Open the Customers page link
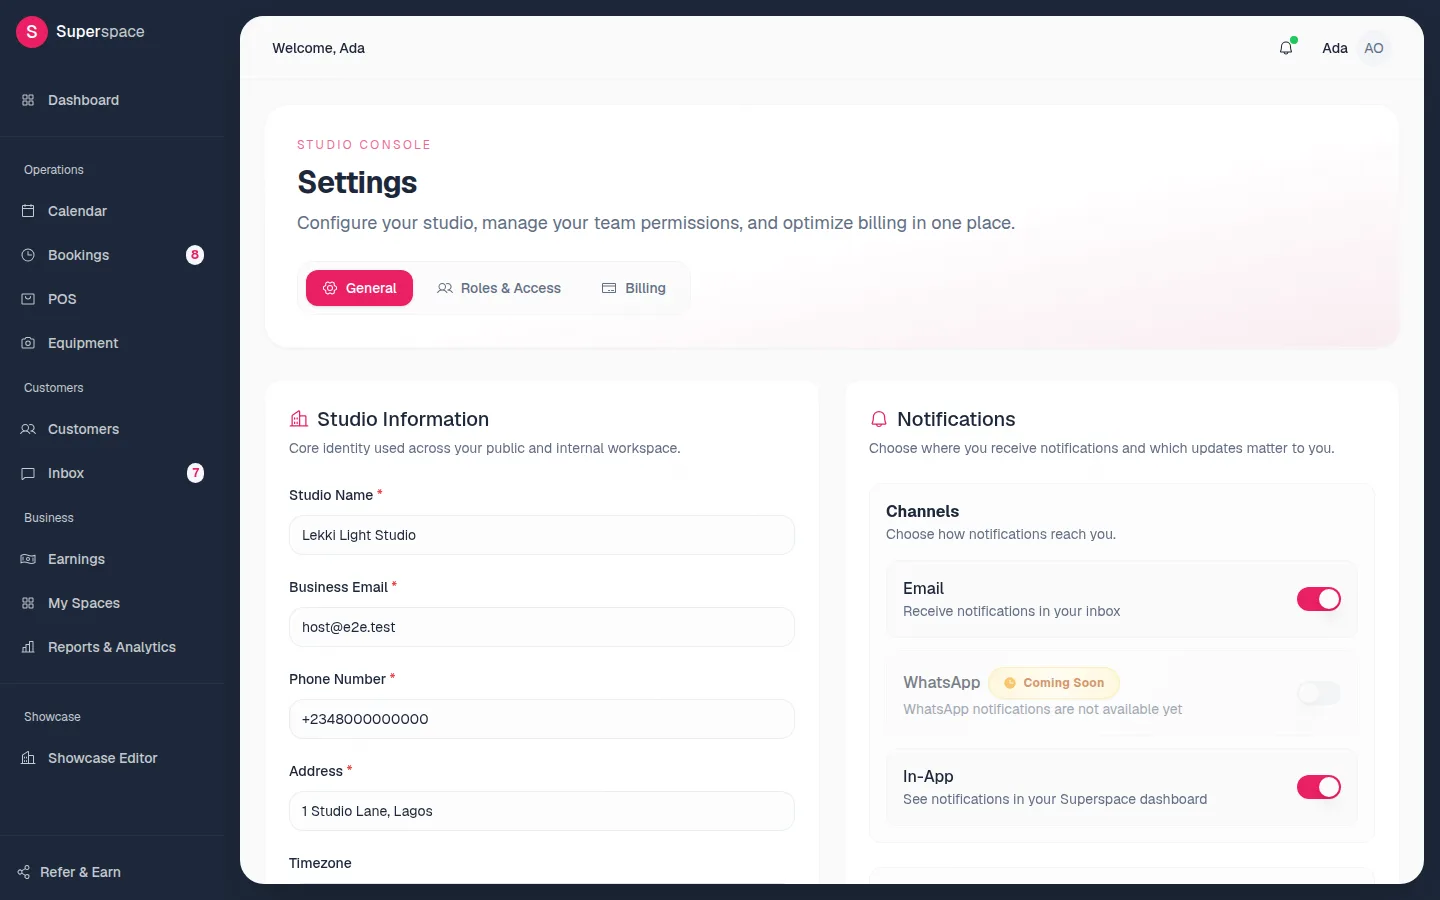This screenshot has height=900, width=1440. pos(112,429)
